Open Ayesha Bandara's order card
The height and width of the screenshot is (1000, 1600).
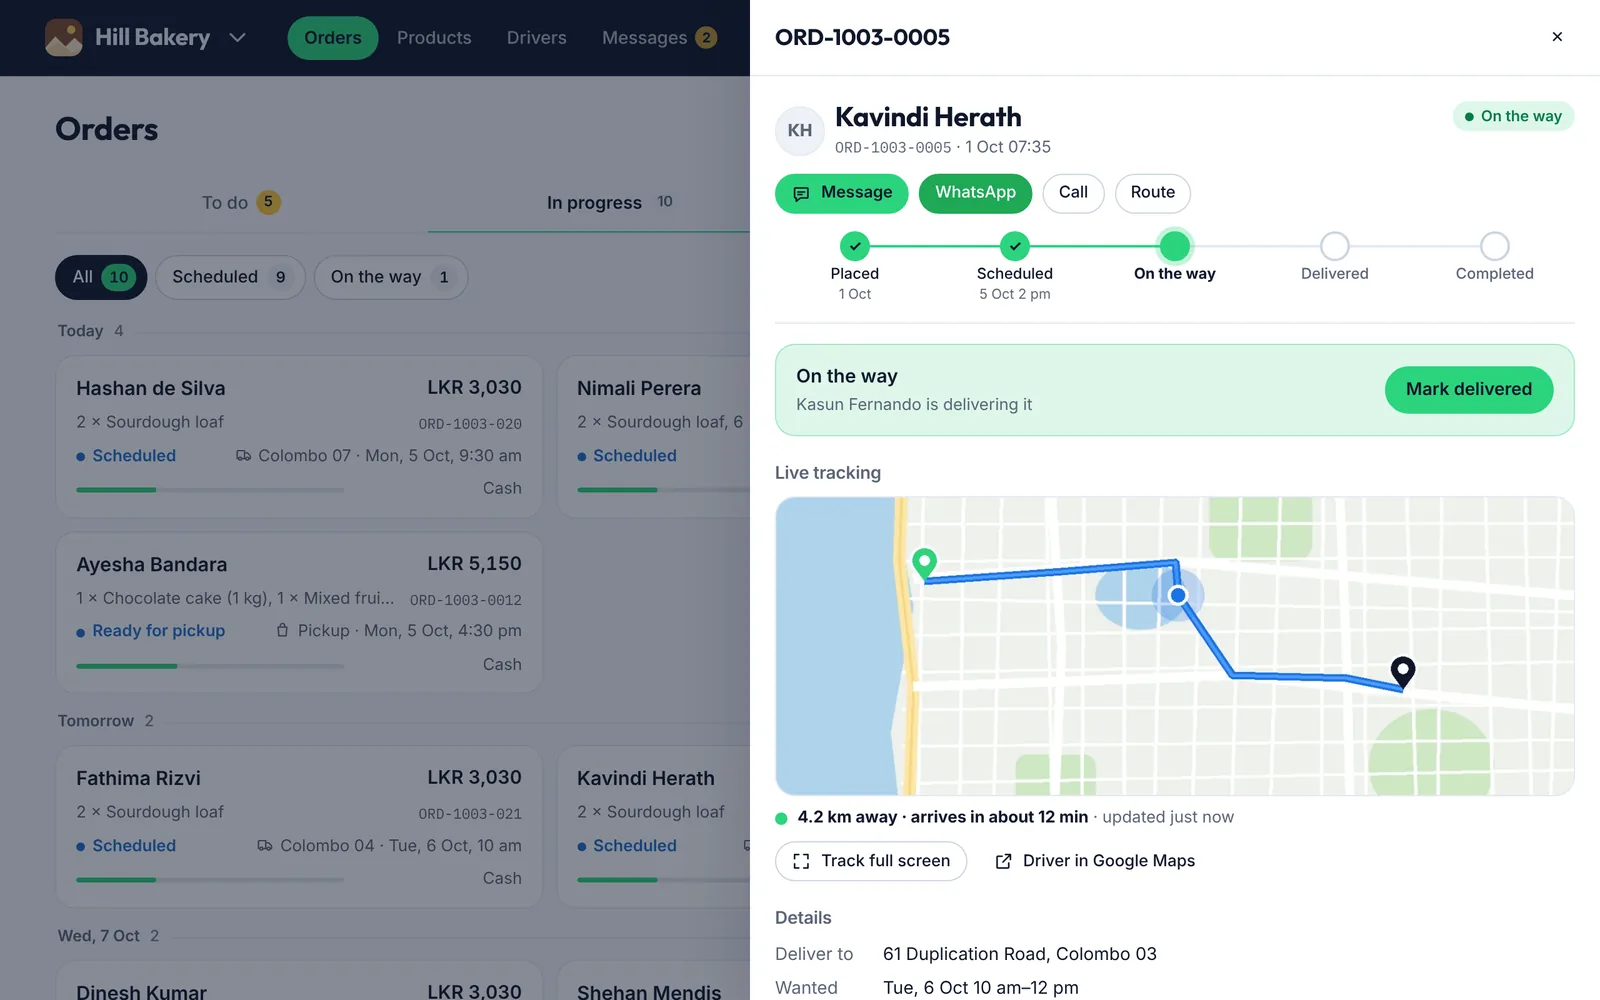coord(299,613)
